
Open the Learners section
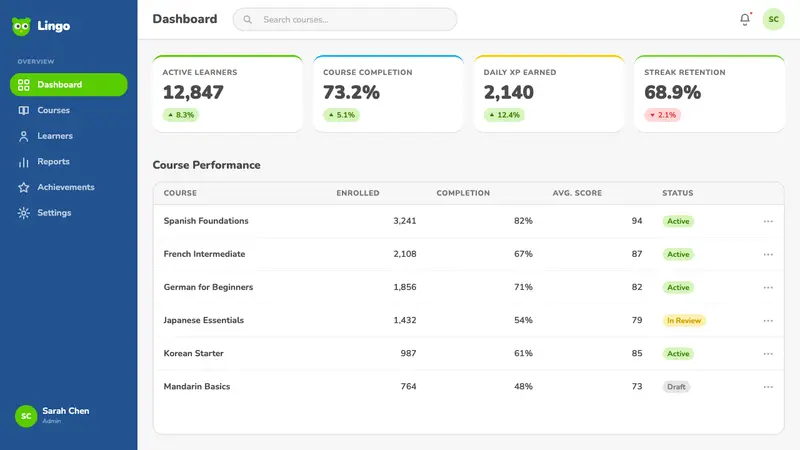(68, 136)
